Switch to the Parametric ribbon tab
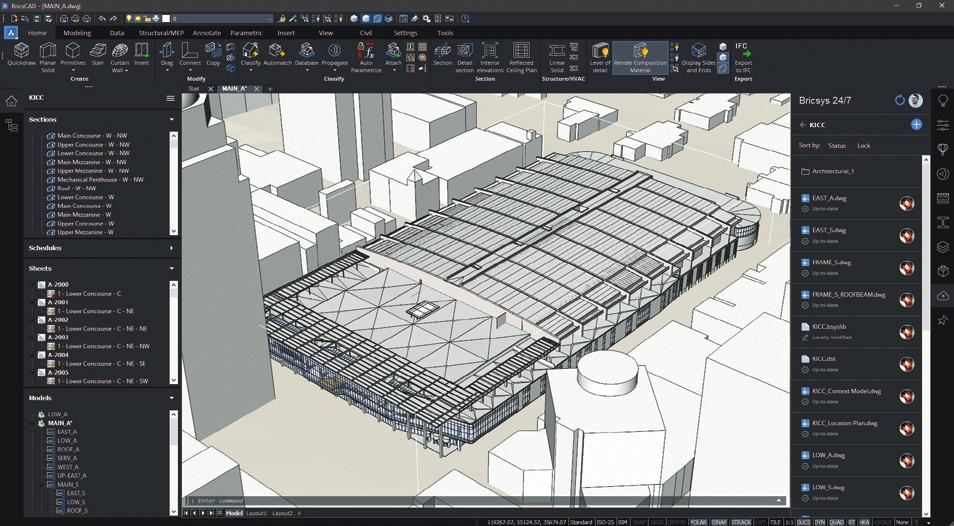Screen dimensions: 954x526 tap(246, 33)
